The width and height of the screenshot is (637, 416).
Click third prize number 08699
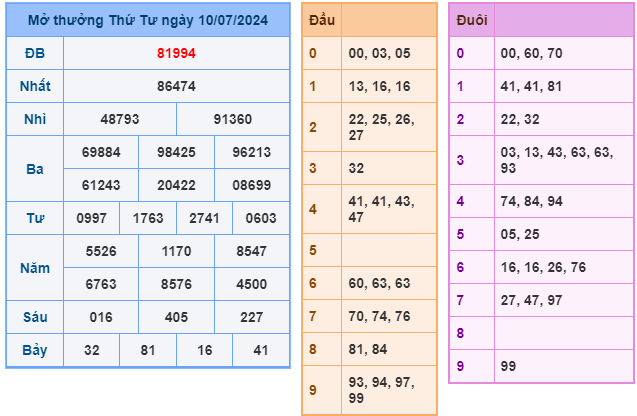(x=250, y=184)
